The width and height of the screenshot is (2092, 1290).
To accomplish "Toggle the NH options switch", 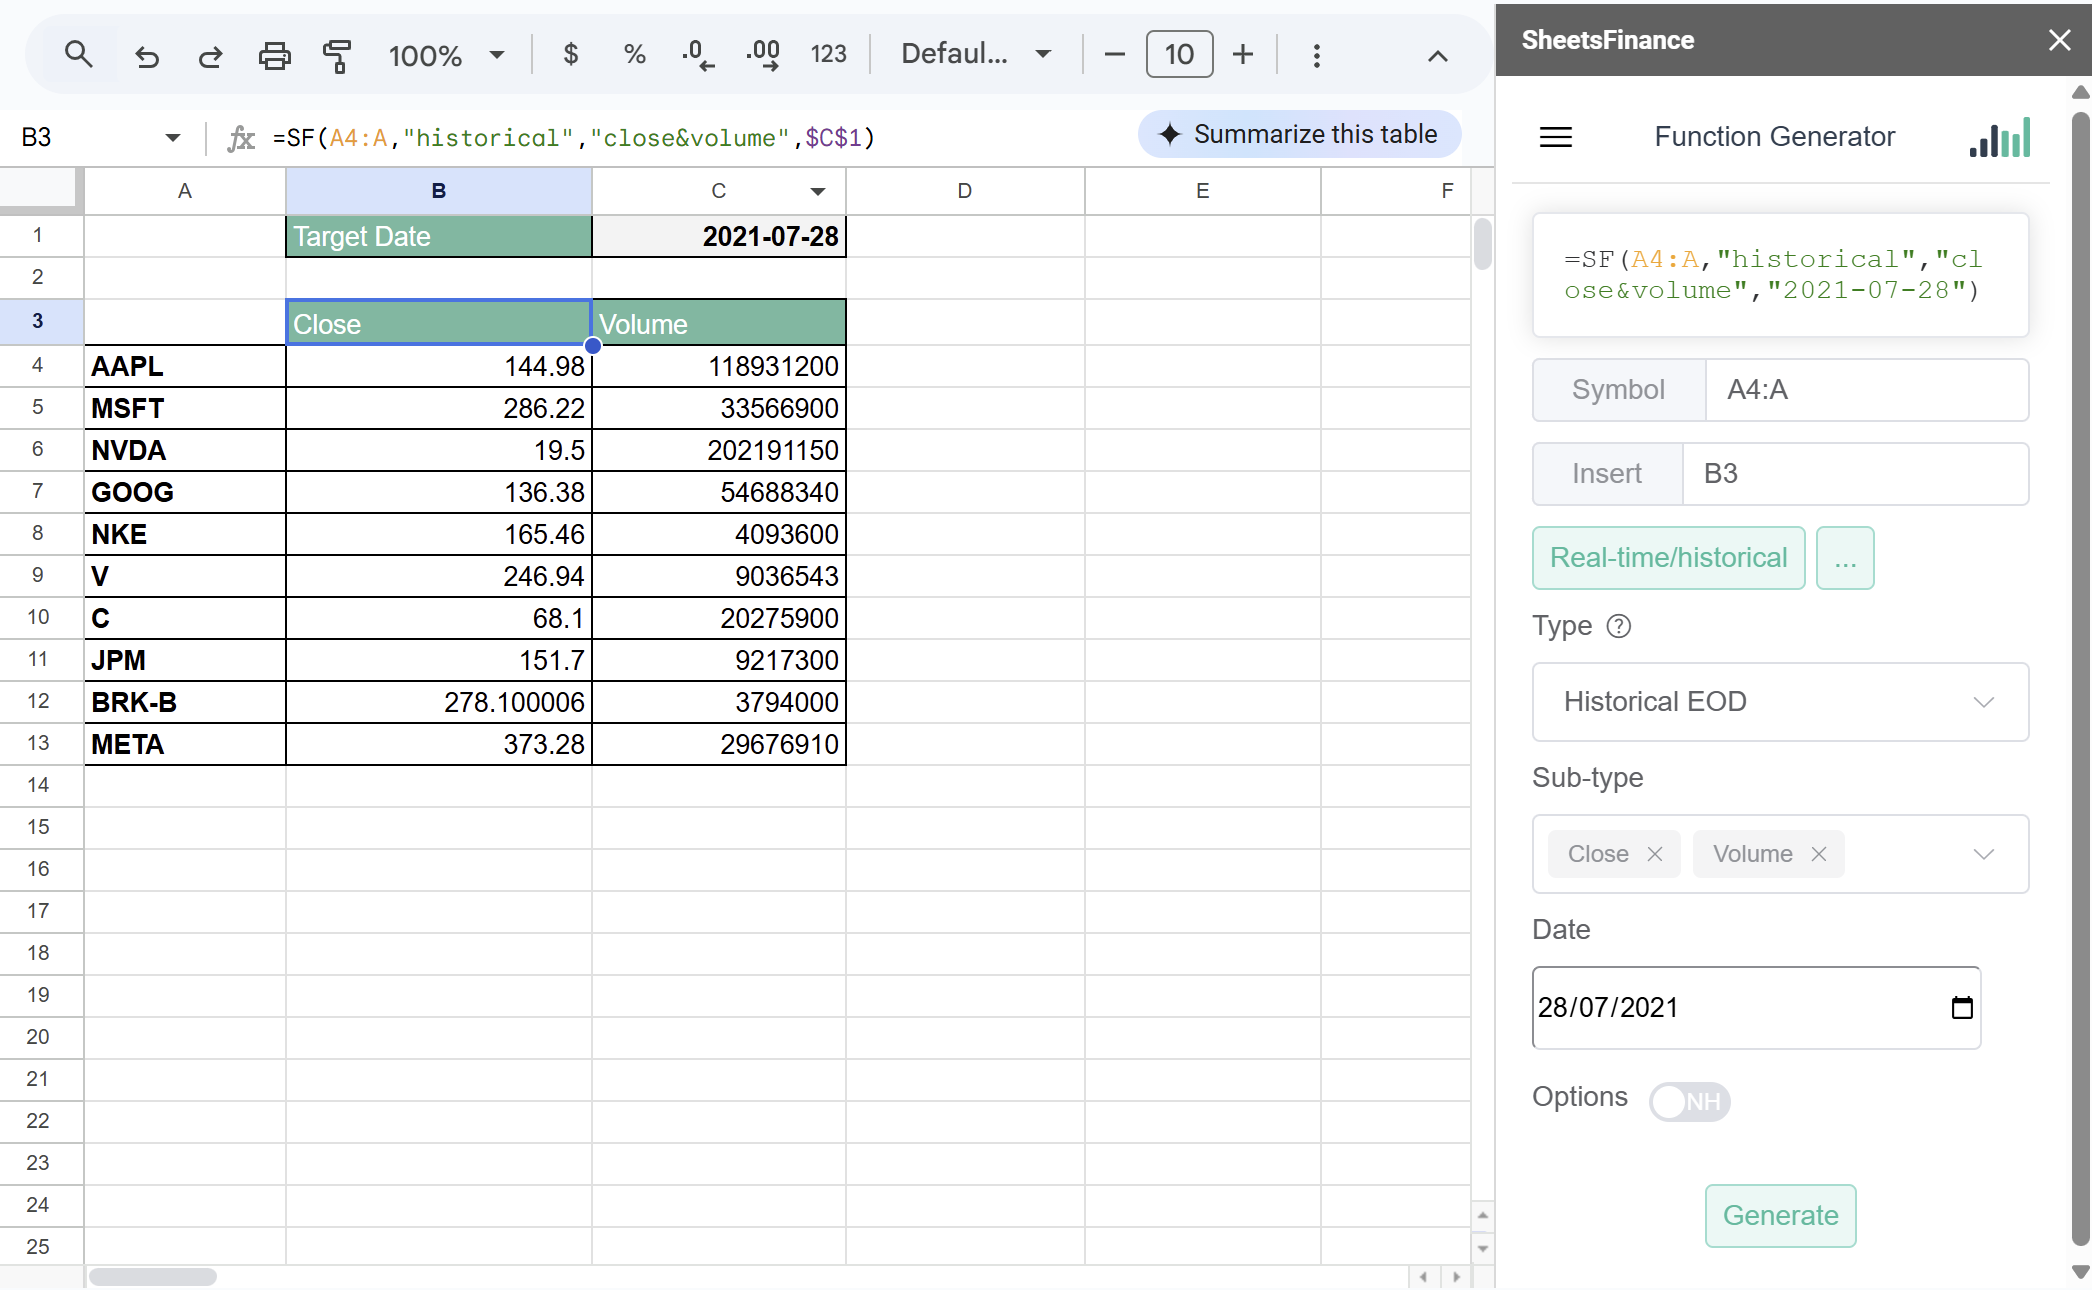I will (x=1689, y=1101).
